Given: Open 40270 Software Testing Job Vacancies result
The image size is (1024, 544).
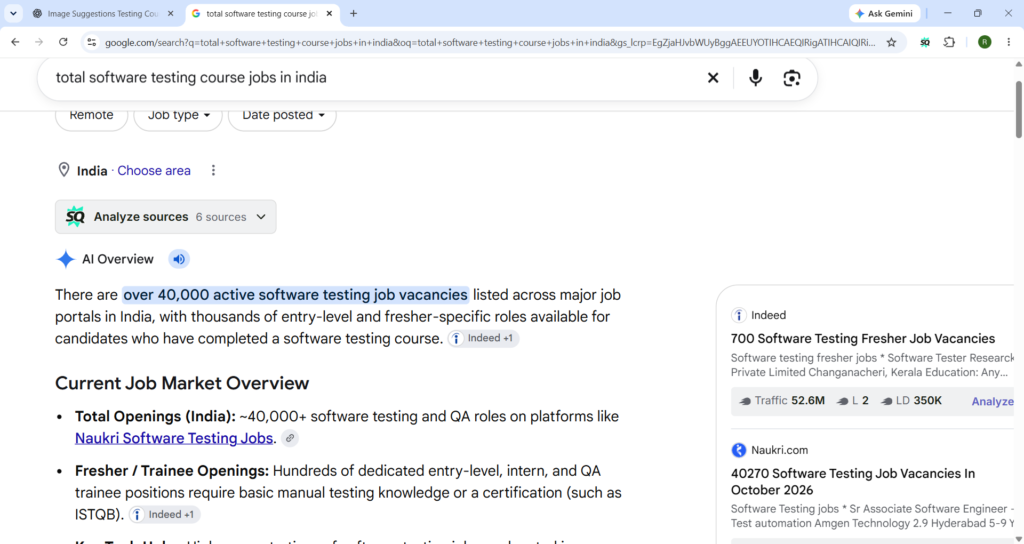Looking at the screenshot, I should click(853, 482).
